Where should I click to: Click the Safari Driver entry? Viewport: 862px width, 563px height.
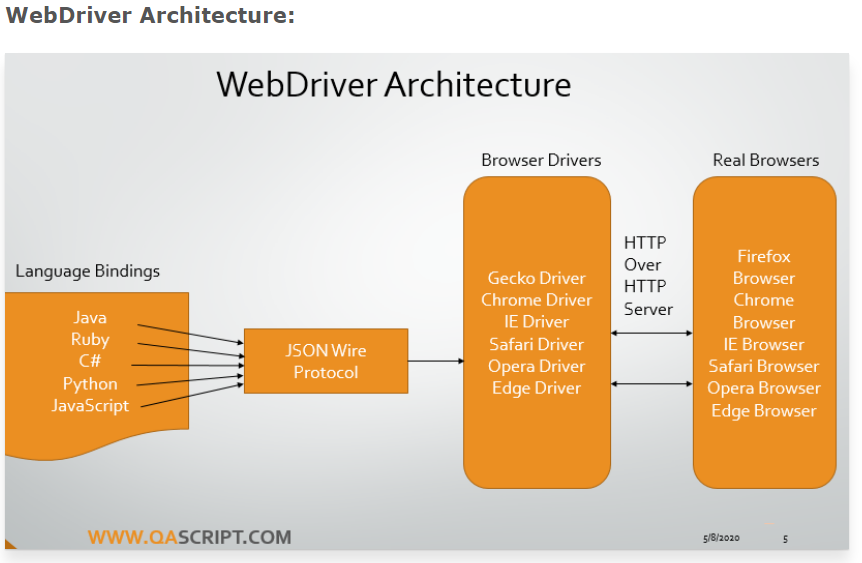536,344
